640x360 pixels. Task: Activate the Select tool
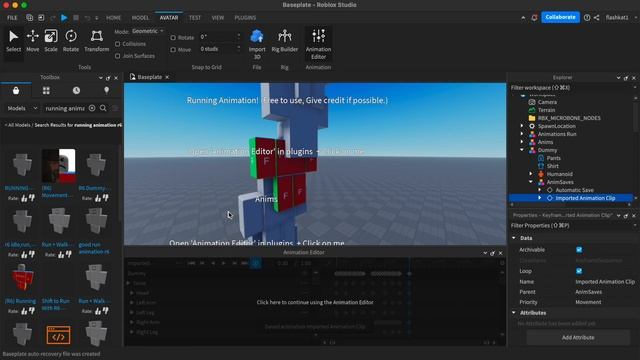click(13, 41)
